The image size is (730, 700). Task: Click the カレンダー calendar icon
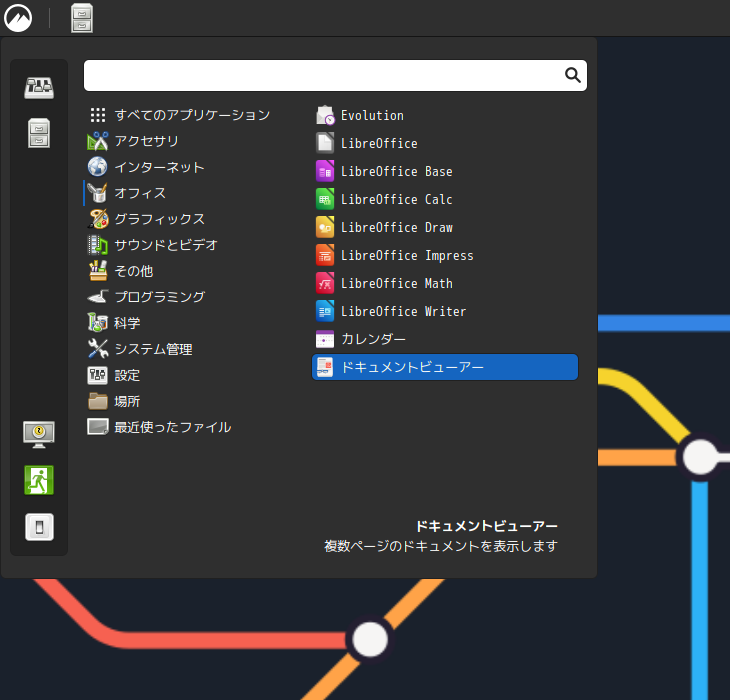[325, 339]
